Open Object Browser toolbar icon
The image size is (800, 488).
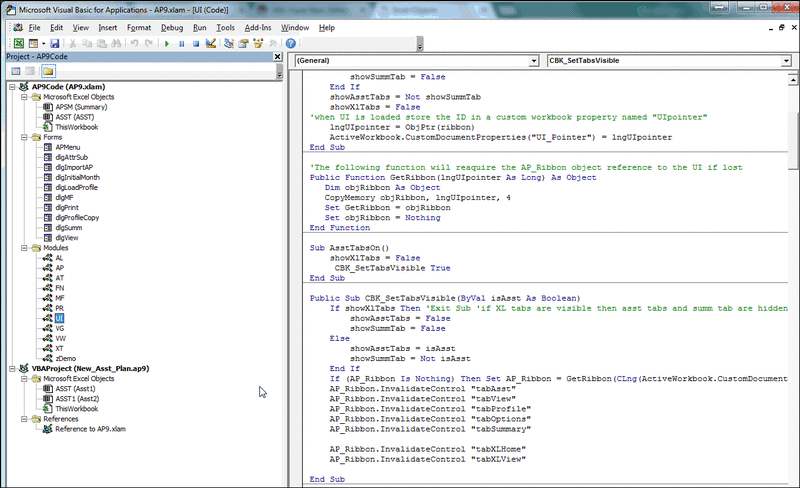258,43
